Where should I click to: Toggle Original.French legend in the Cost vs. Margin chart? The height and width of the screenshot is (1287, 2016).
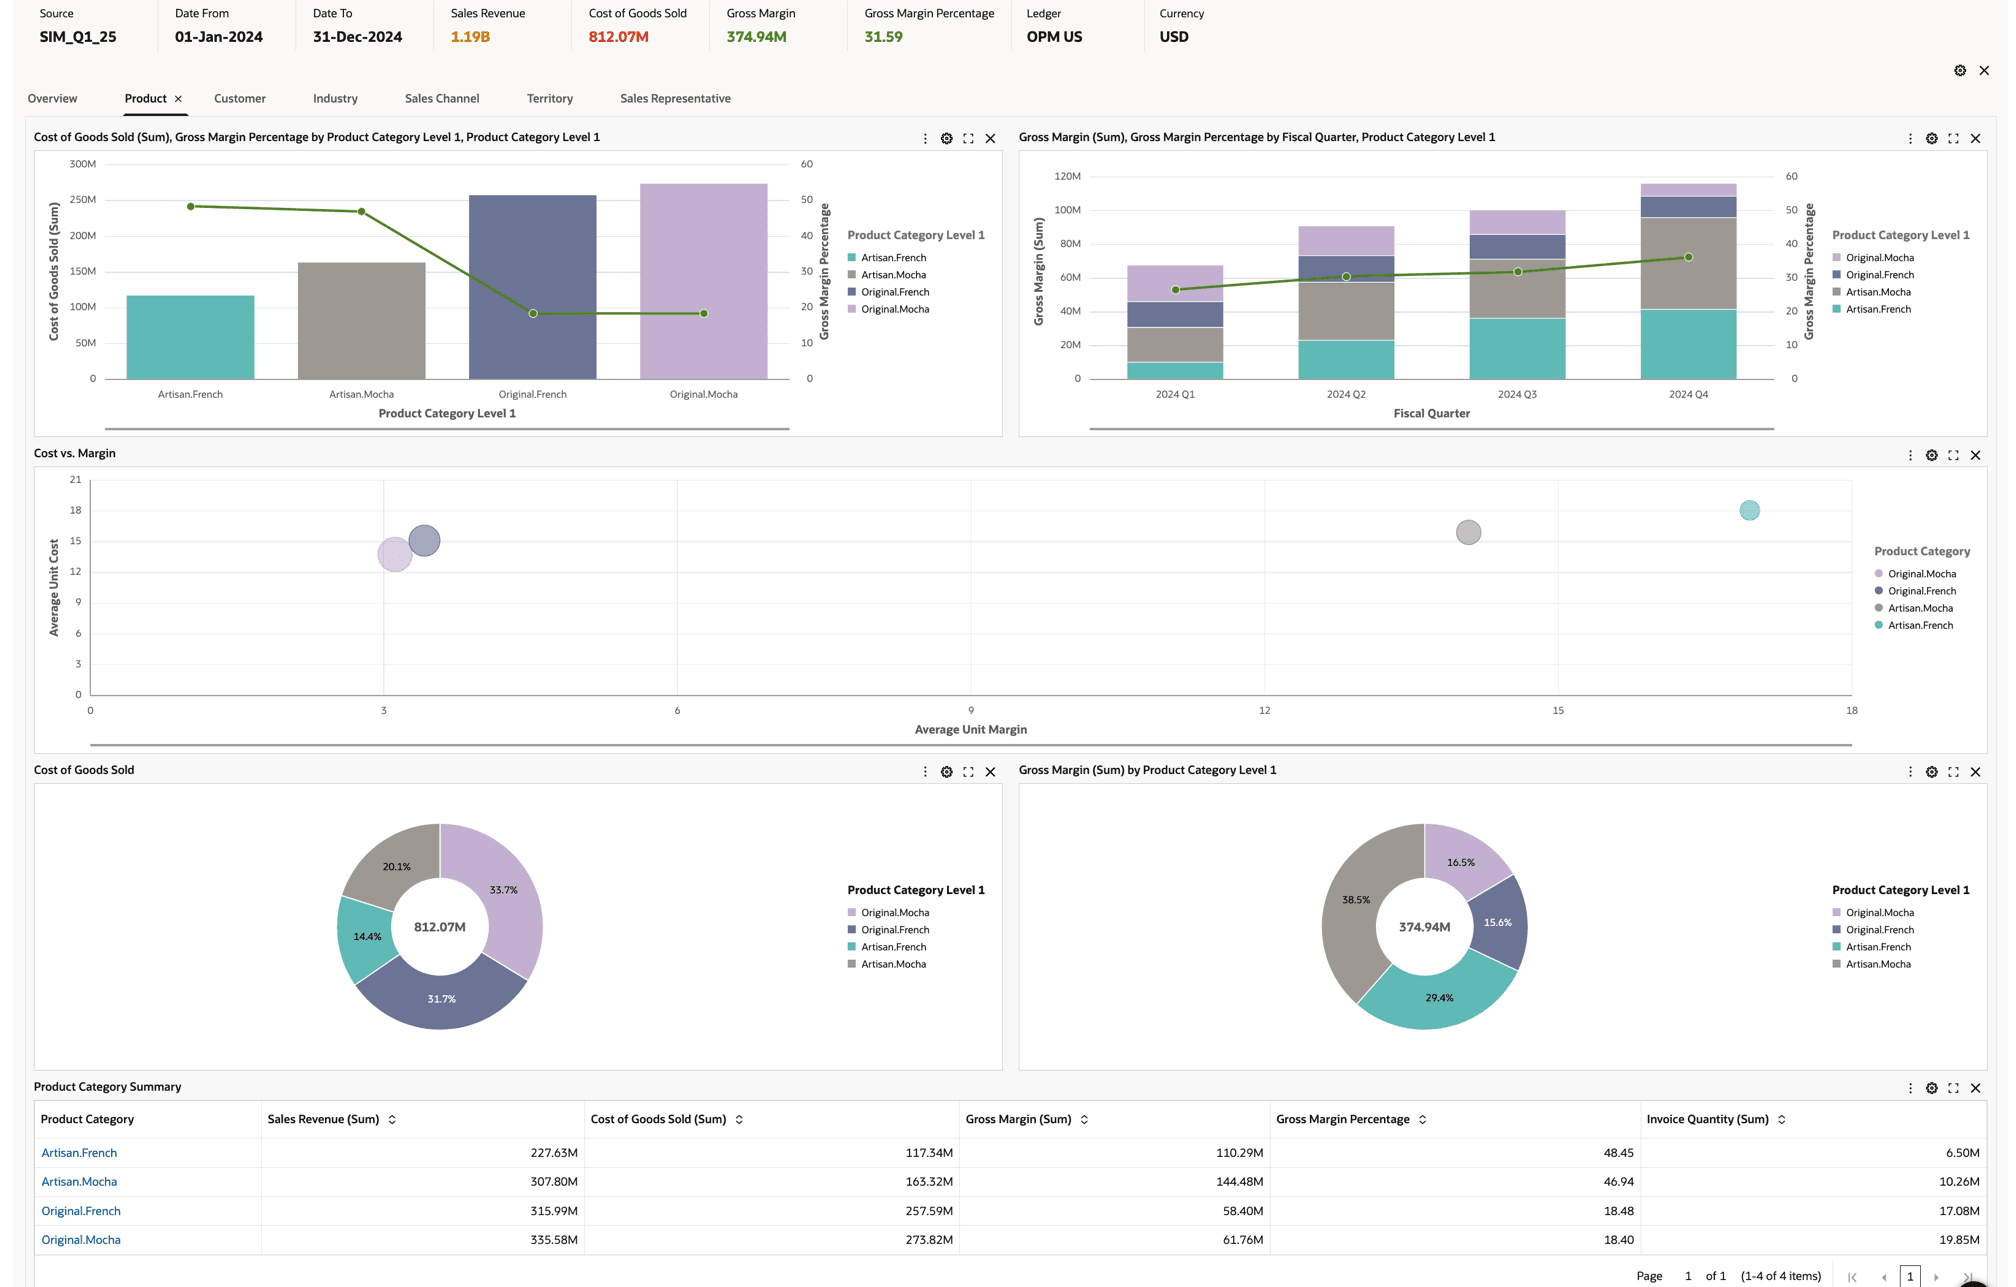tap(1914, 591)
